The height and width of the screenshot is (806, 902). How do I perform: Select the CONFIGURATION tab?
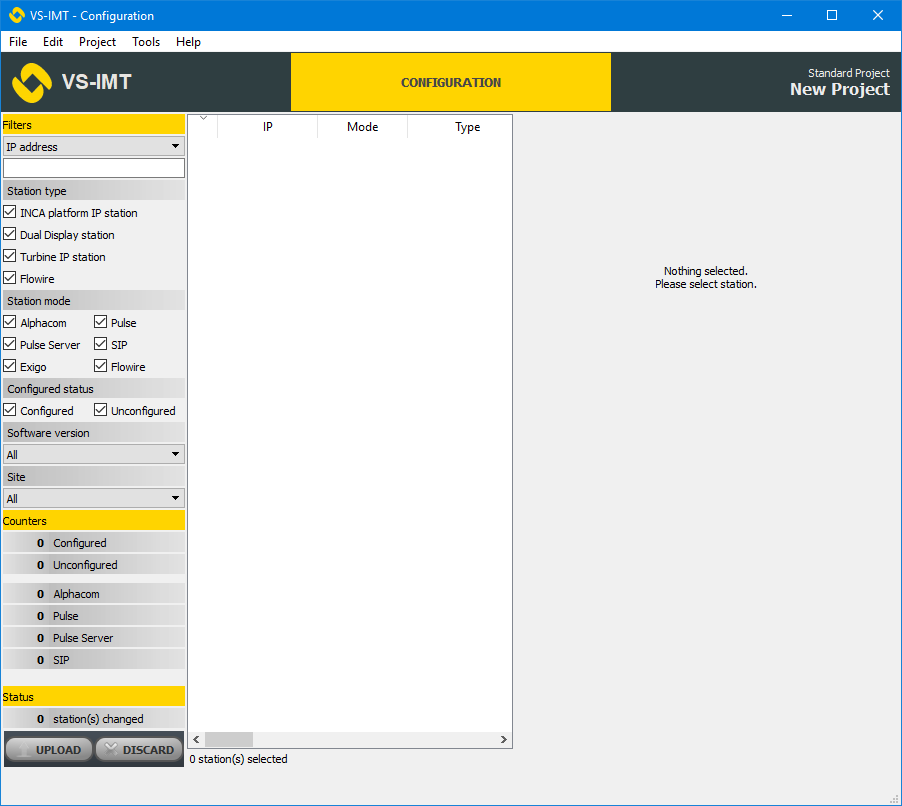450,83
